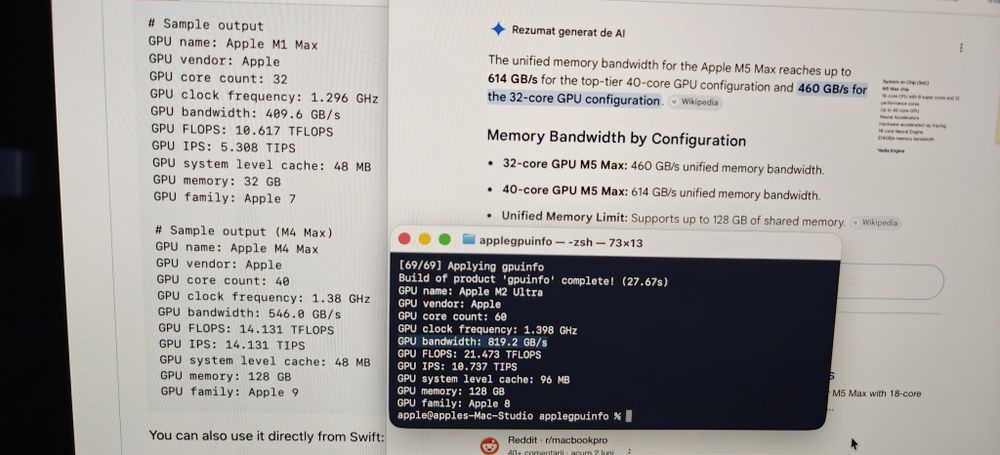Click the folder icon in terminal title bar
The image size is (1000, 455).
469,239
